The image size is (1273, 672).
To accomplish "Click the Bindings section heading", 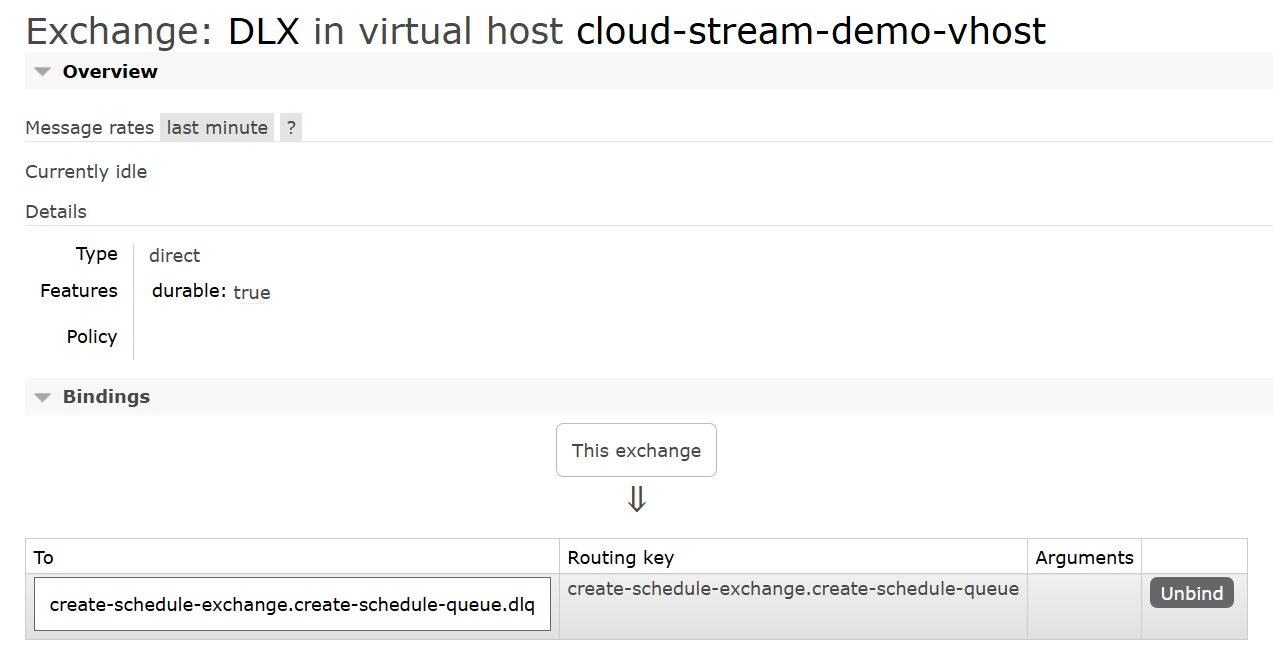I will click(106, 397).
